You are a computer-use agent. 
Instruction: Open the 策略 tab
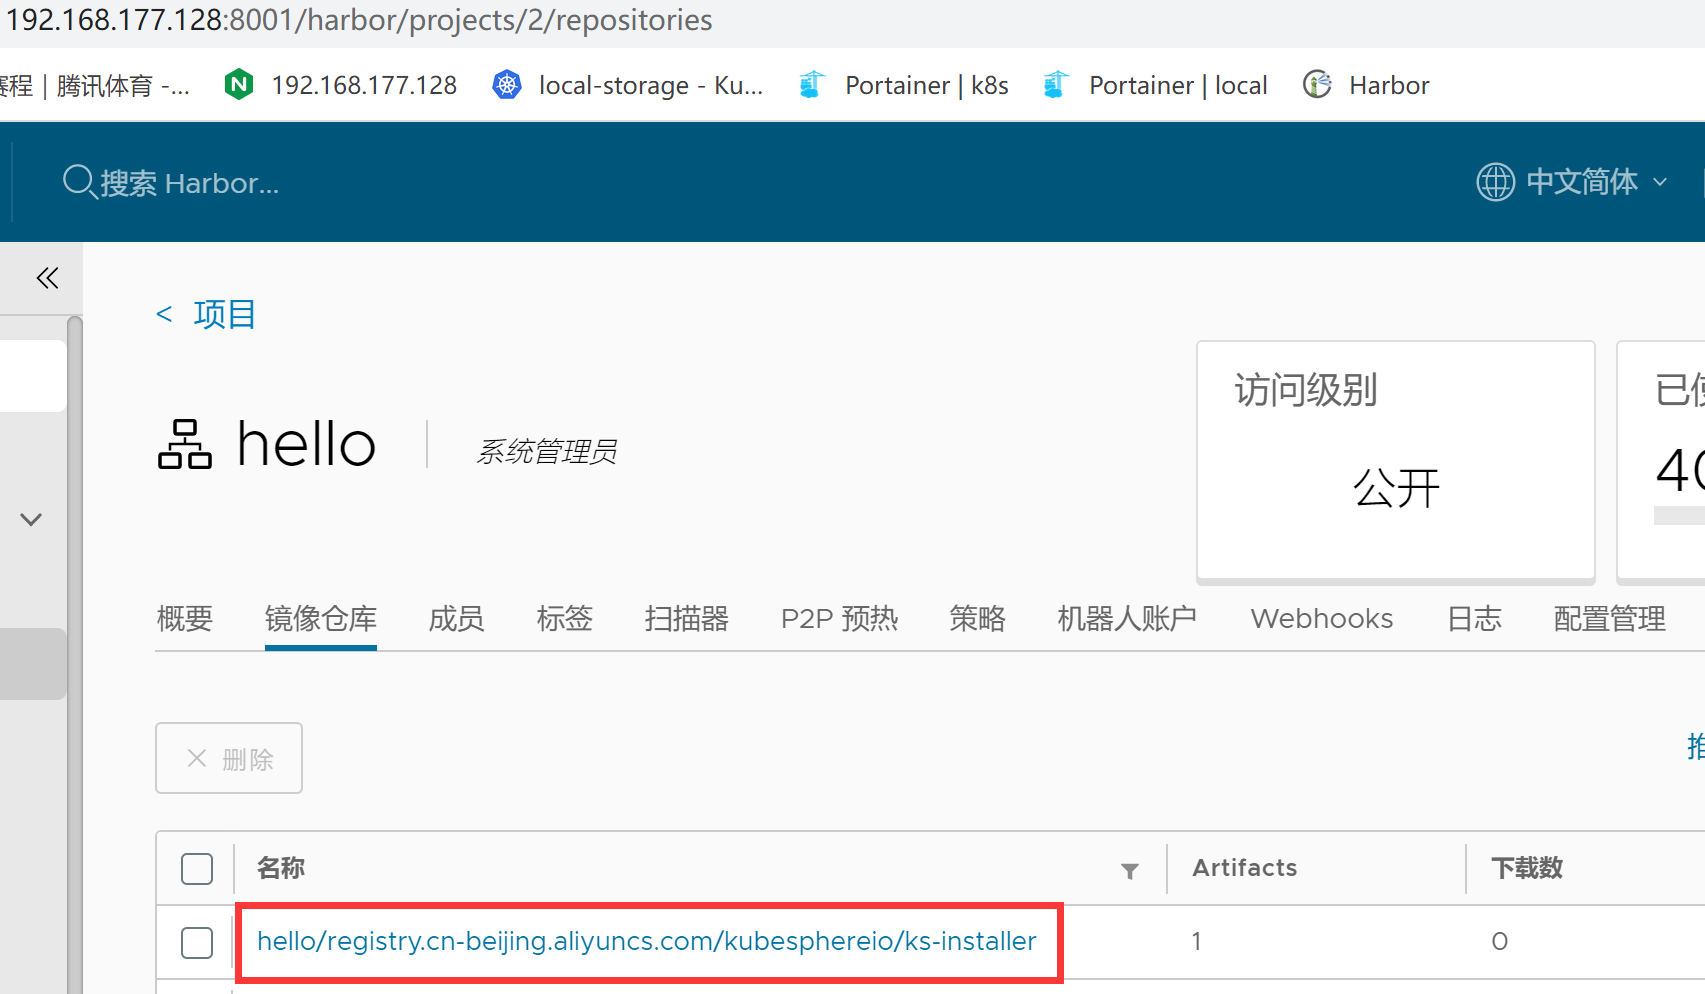[978, 619]
